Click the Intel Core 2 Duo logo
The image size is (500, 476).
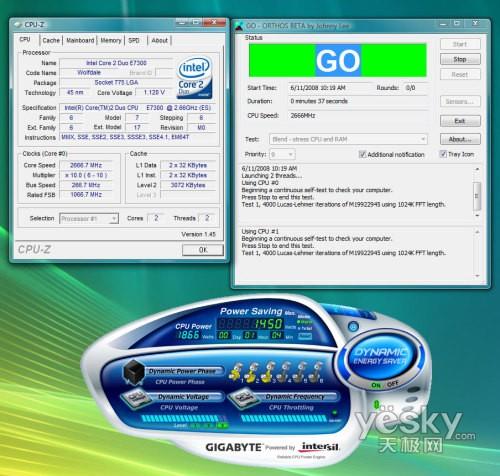194,78
